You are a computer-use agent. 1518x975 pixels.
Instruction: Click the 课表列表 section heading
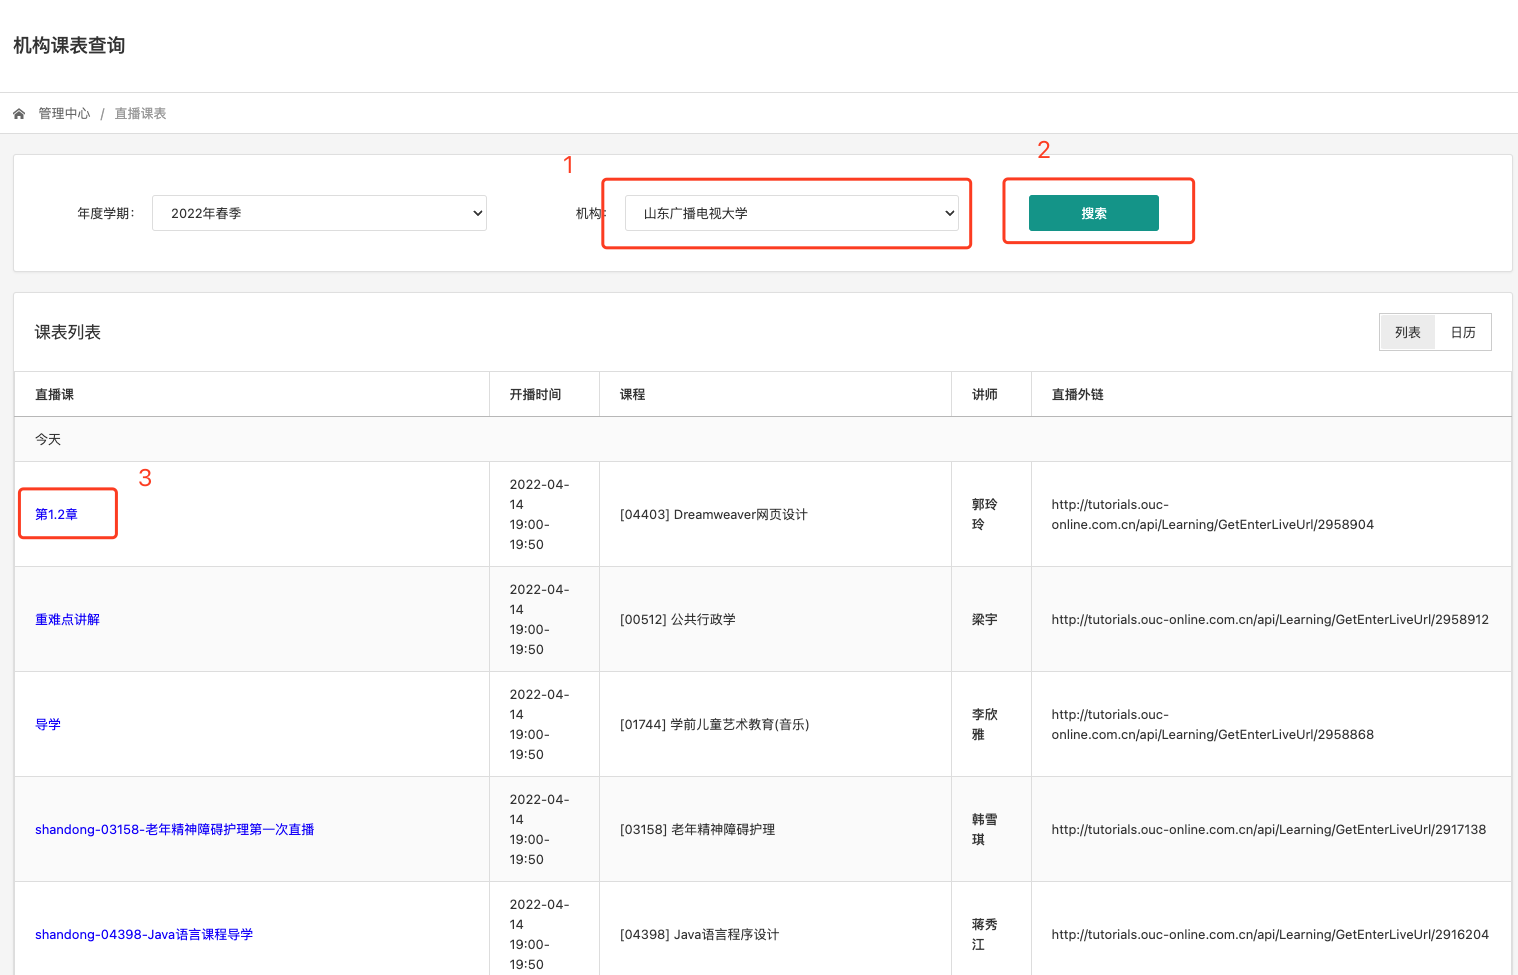click(x=68, y=332)
